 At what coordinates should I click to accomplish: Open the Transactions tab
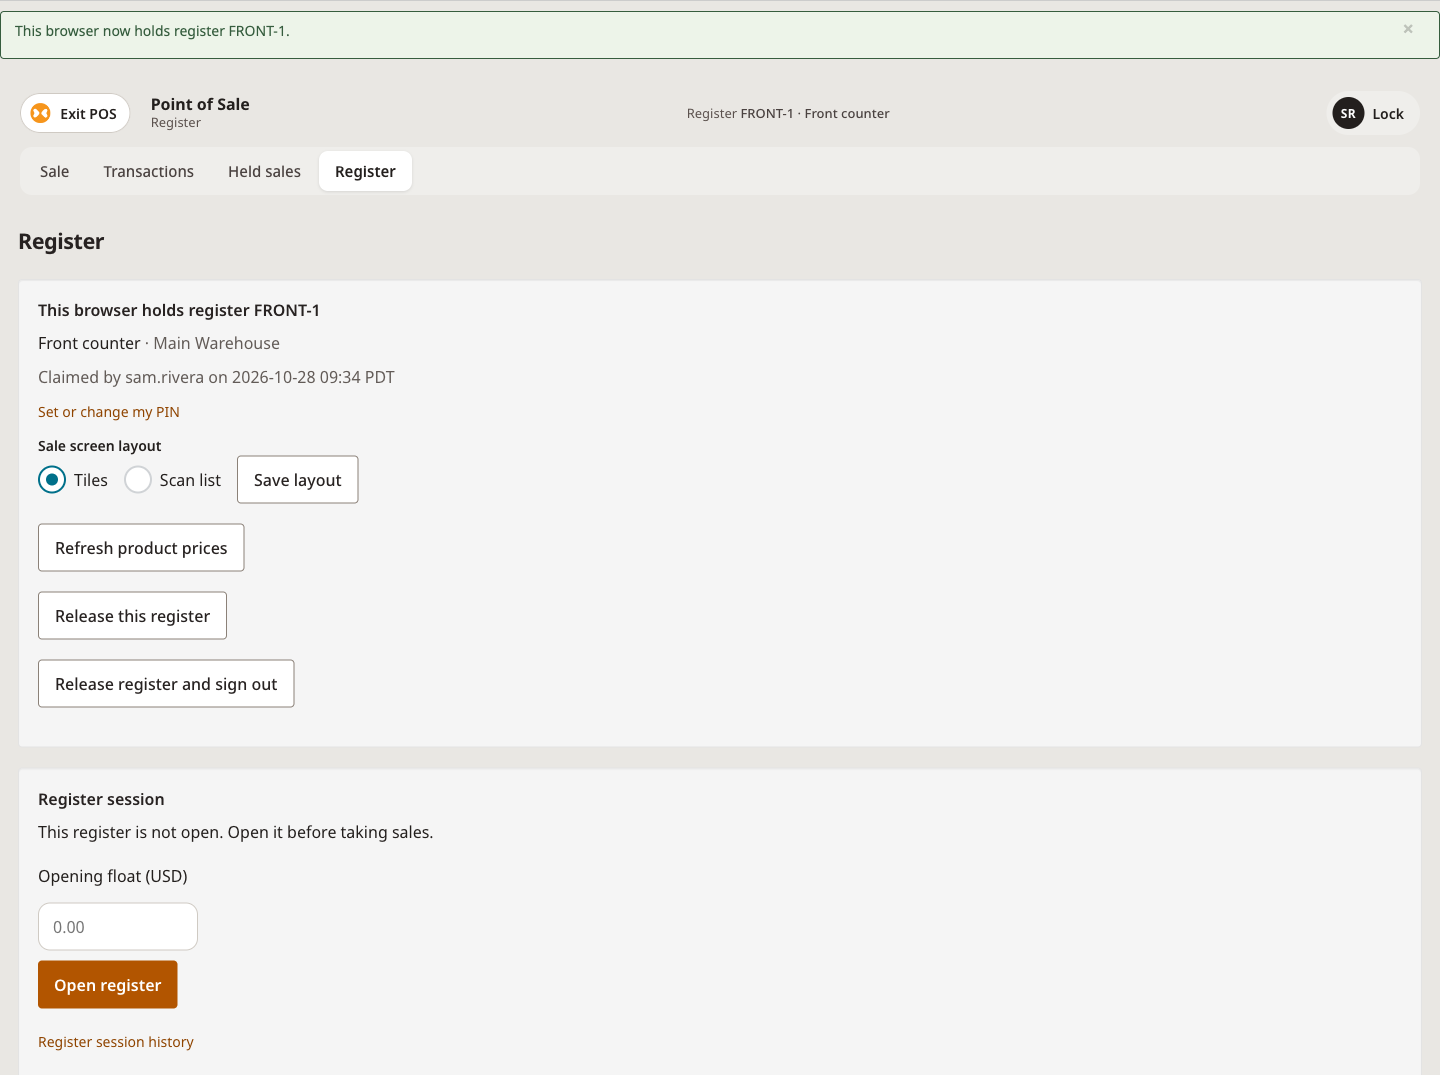(148, 171)
